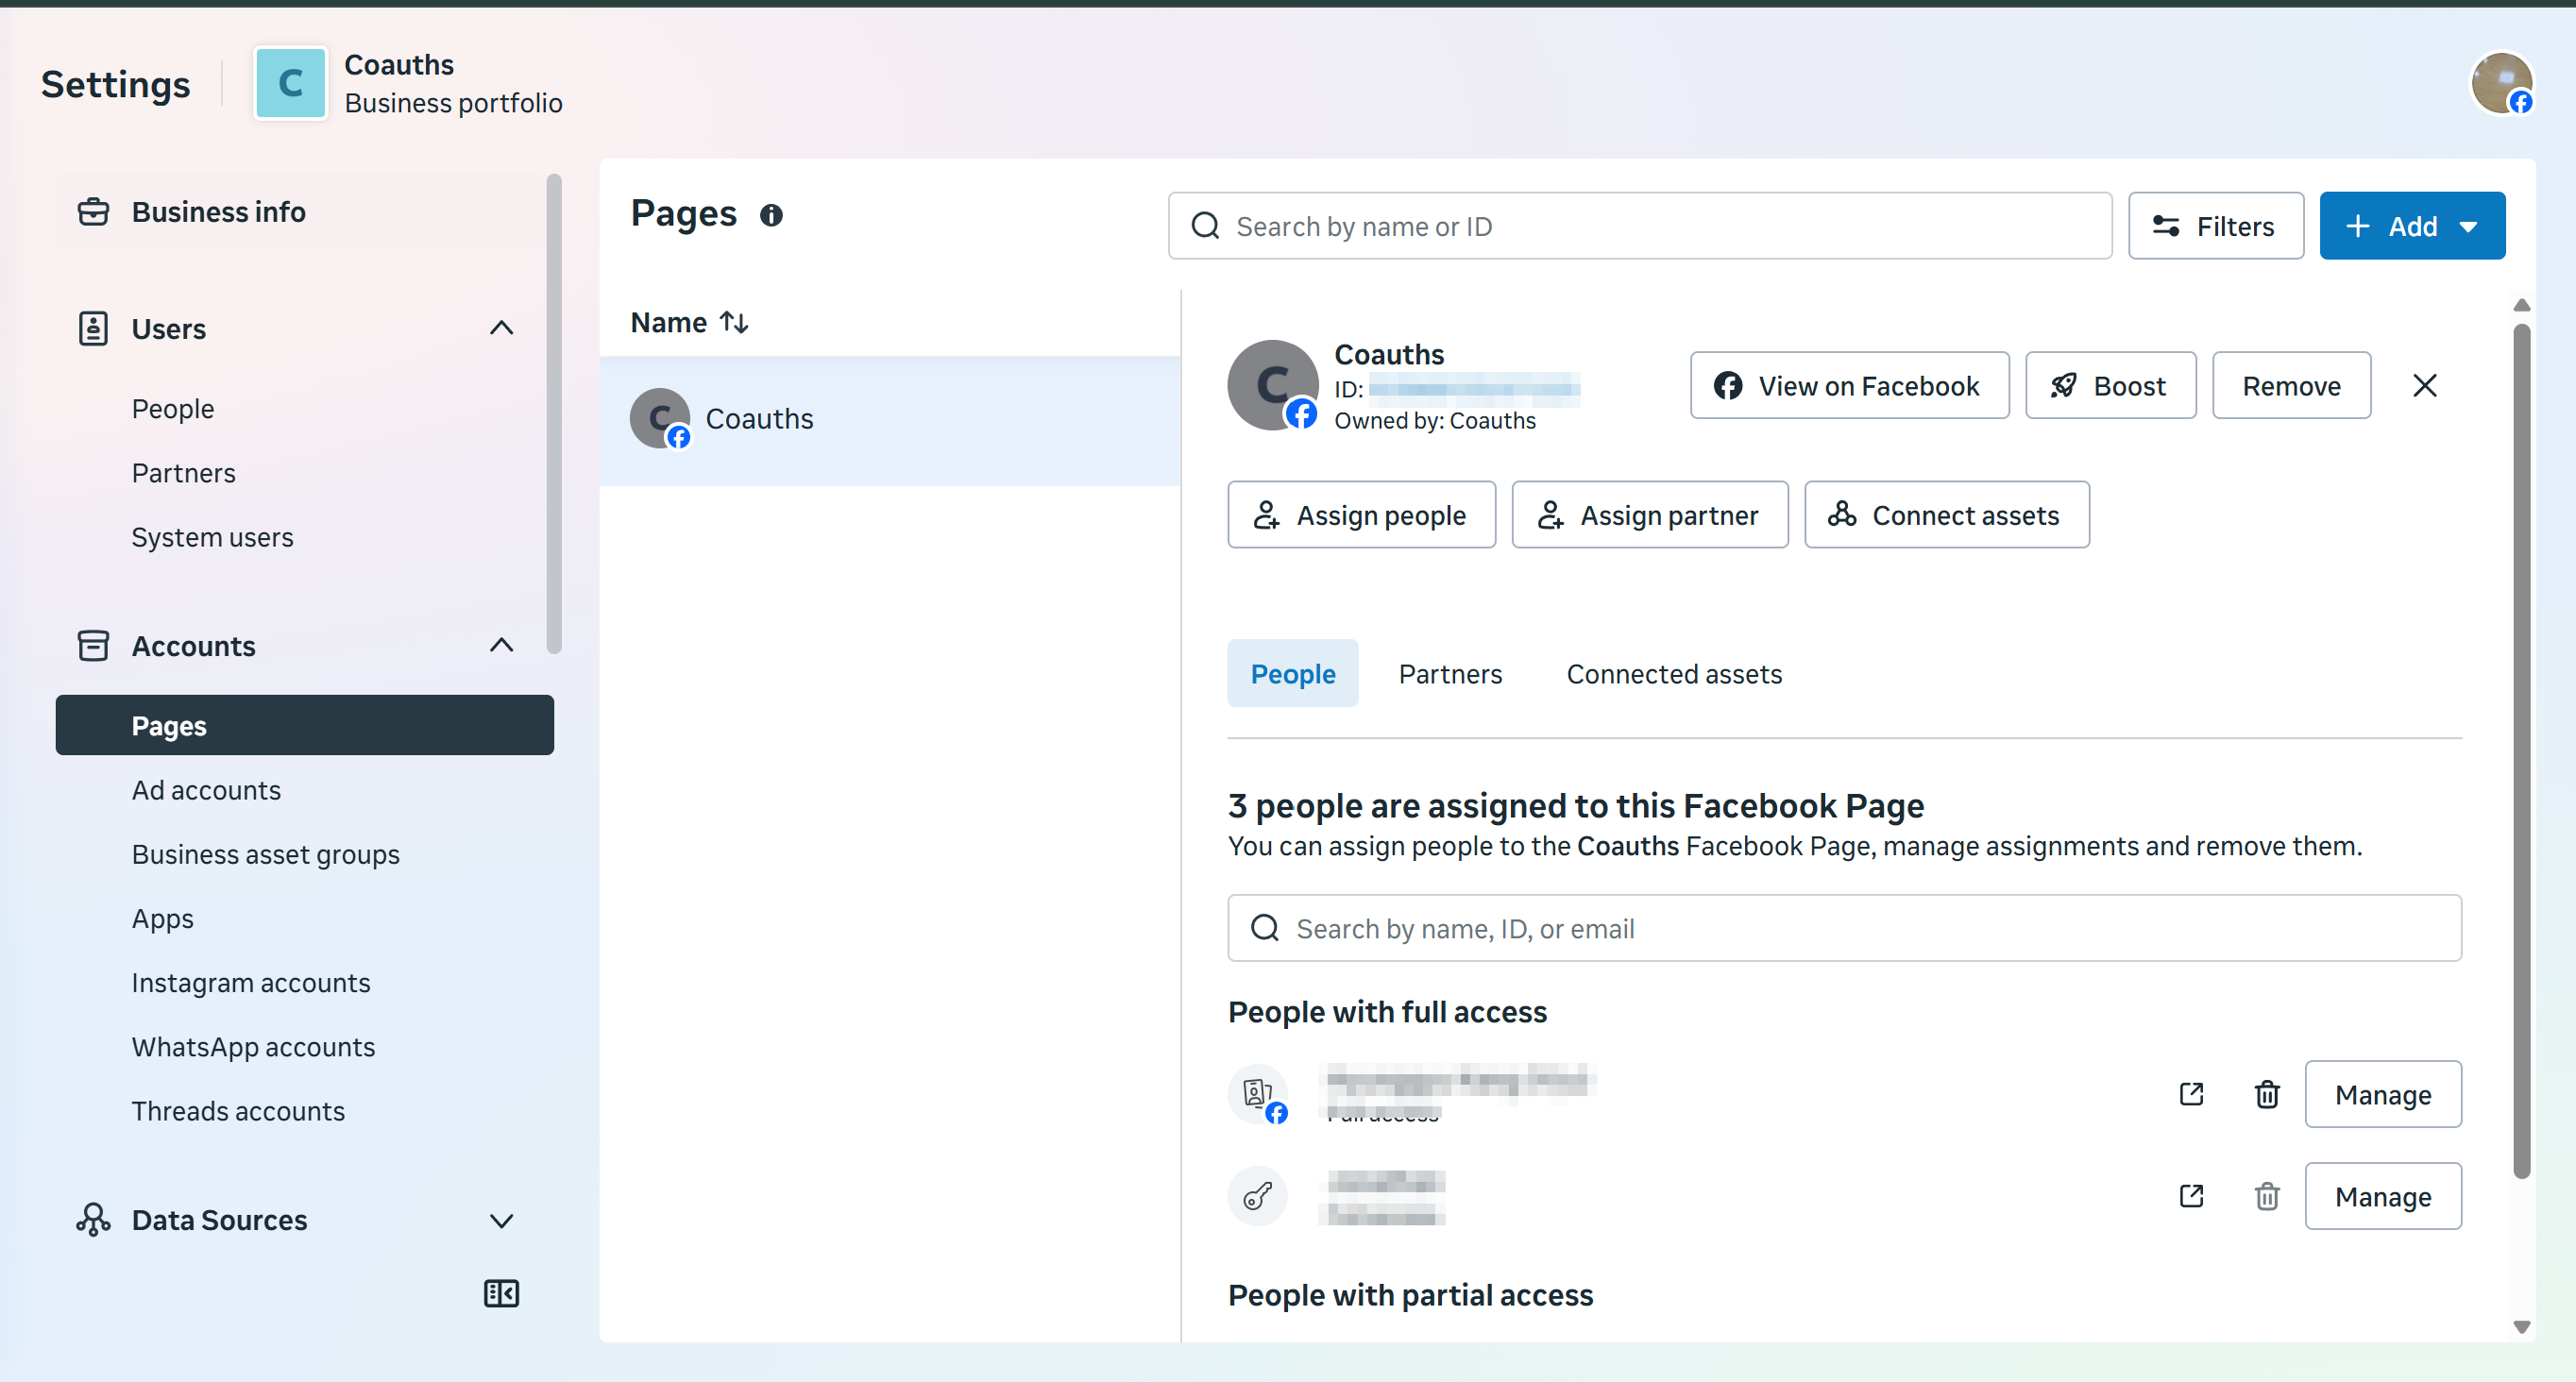Image resolution: width=2576 pixels, height=1382 pixels.
Task: Open Business asset groups
Action: 265,854
